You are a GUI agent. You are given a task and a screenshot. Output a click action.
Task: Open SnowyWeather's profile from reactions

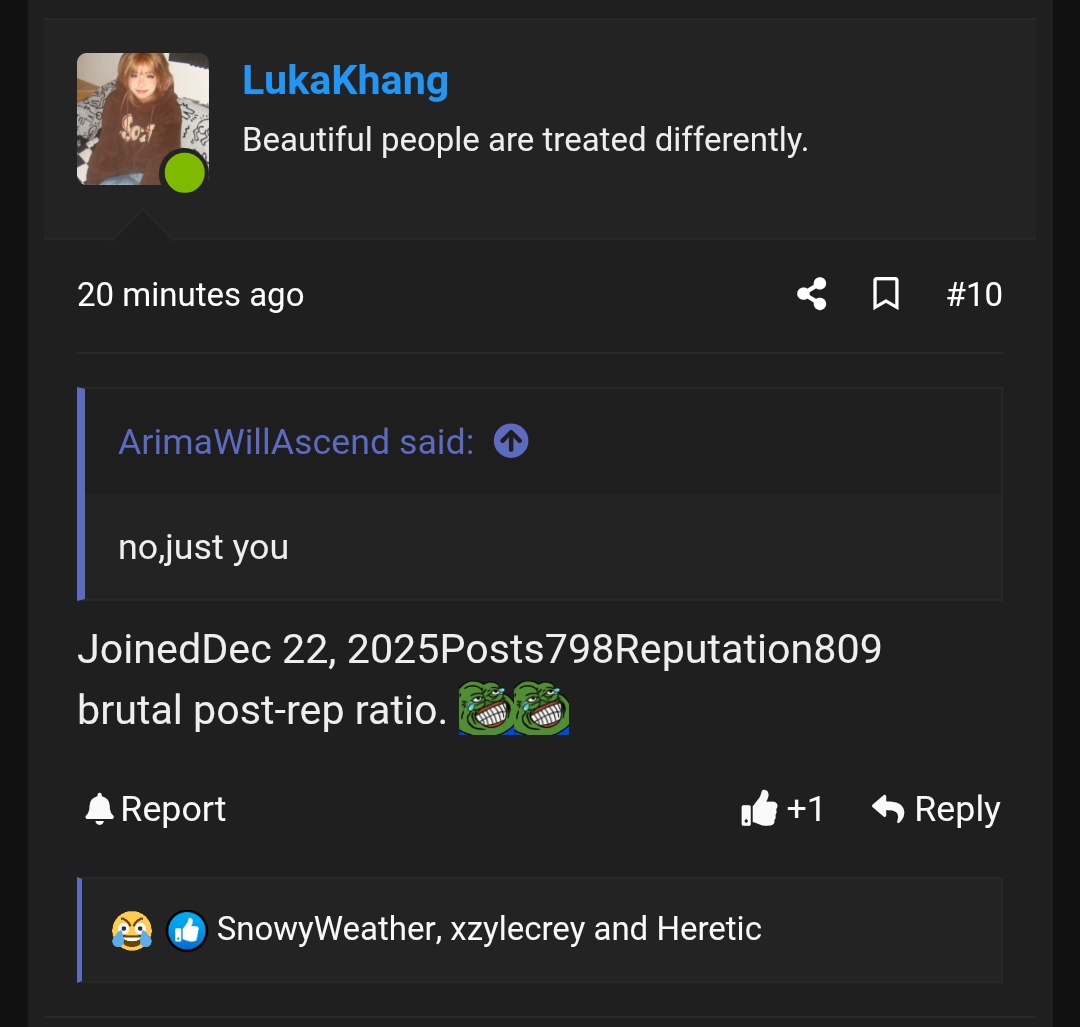(x=326, y=929)
